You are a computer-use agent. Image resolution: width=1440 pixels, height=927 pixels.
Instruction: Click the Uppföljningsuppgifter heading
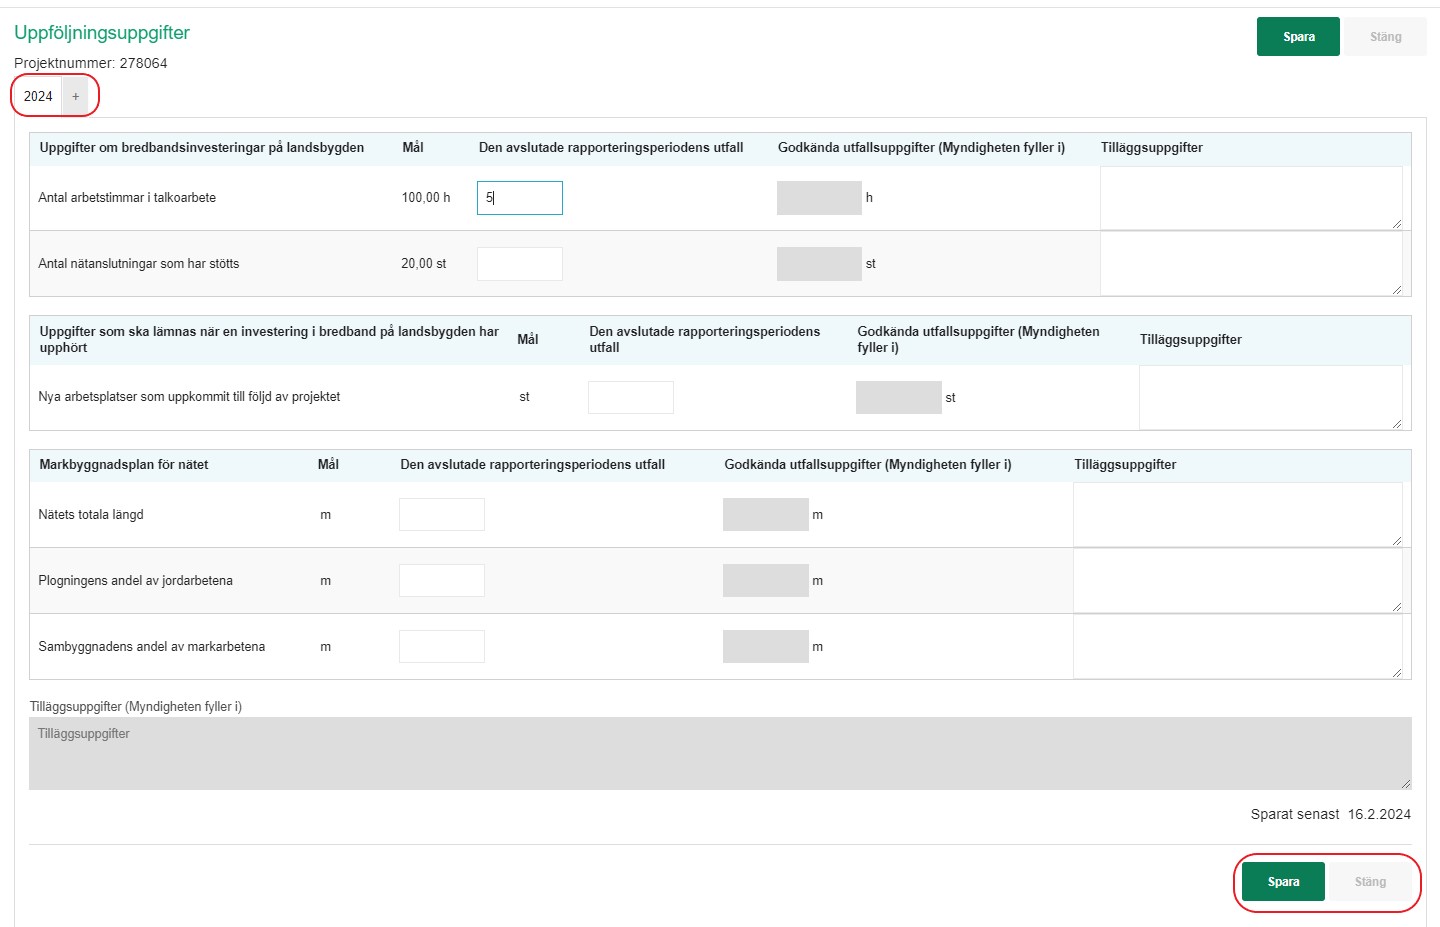tap(102, 32)
